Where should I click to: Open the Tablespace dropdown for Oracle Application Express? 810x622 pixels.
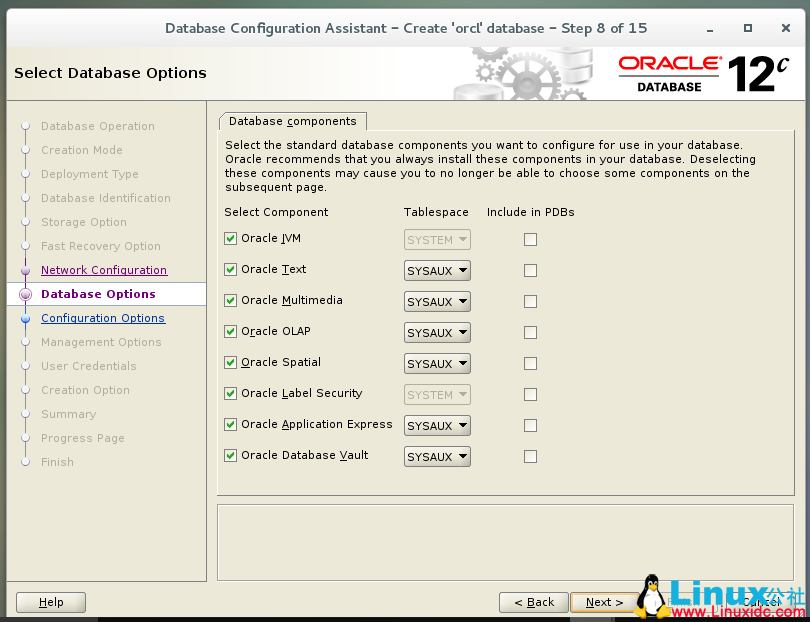pos(436,425)
